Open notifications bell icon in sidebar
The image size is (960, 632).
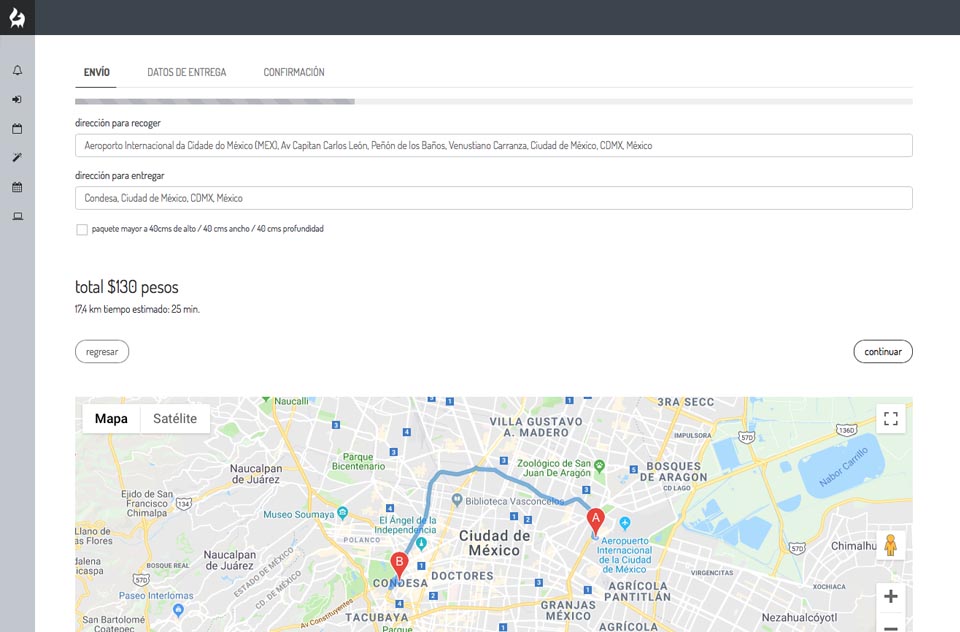(17, 70)
